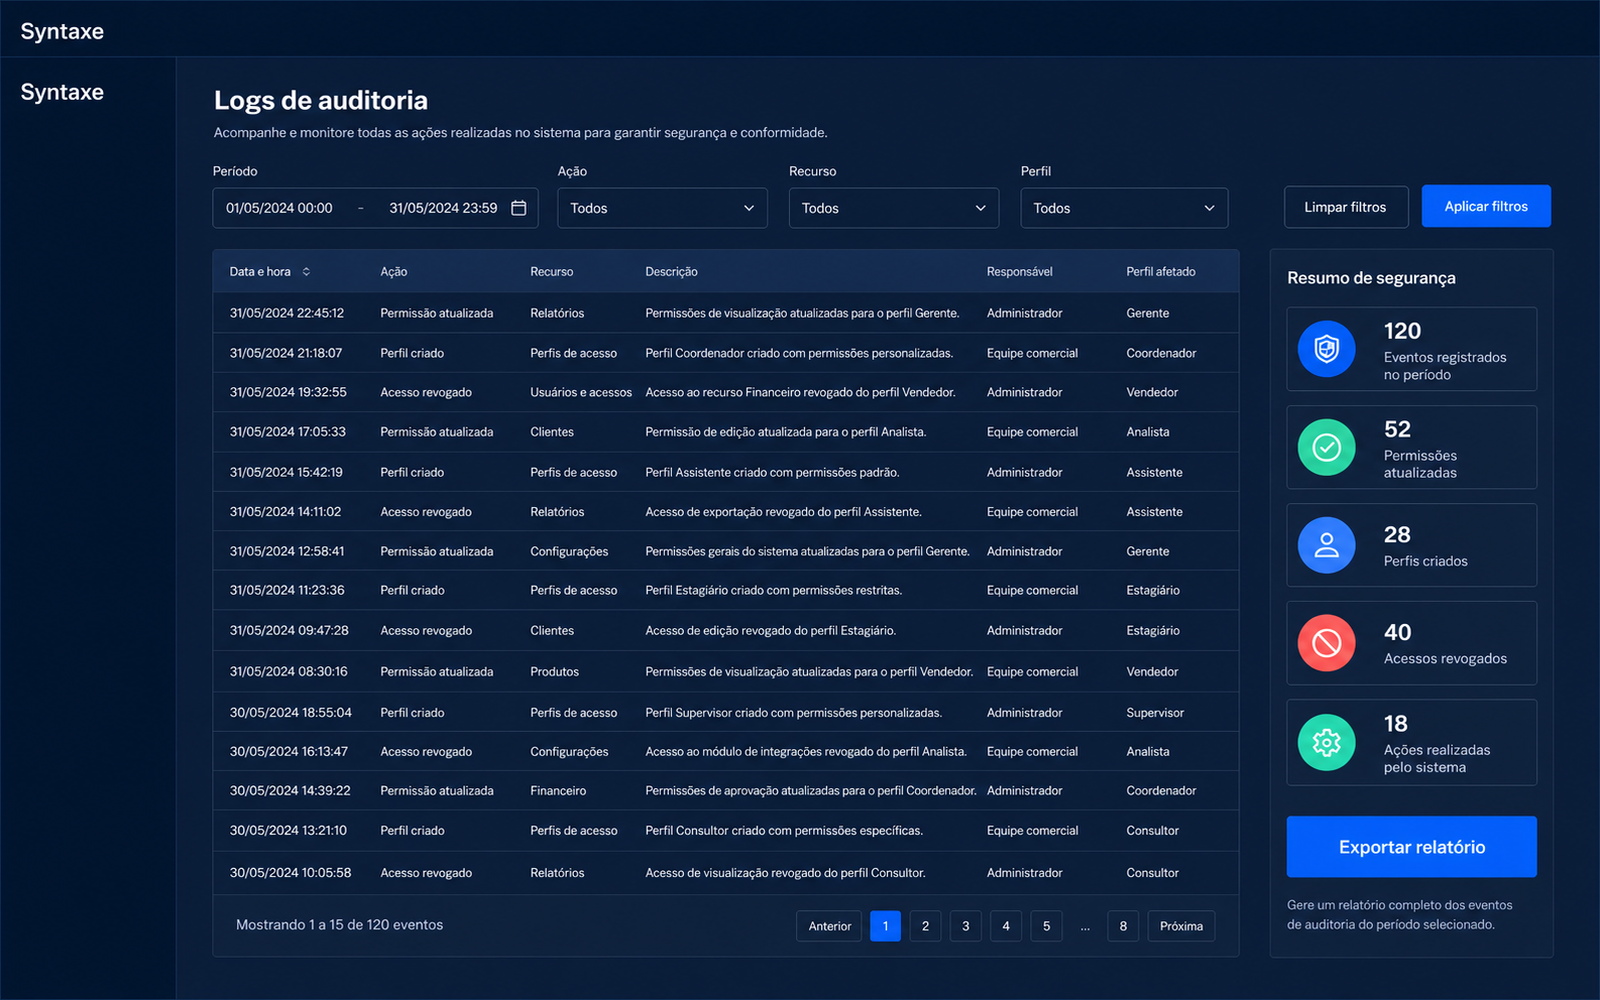Go to Próxima page

click(x=1181, y=926)
